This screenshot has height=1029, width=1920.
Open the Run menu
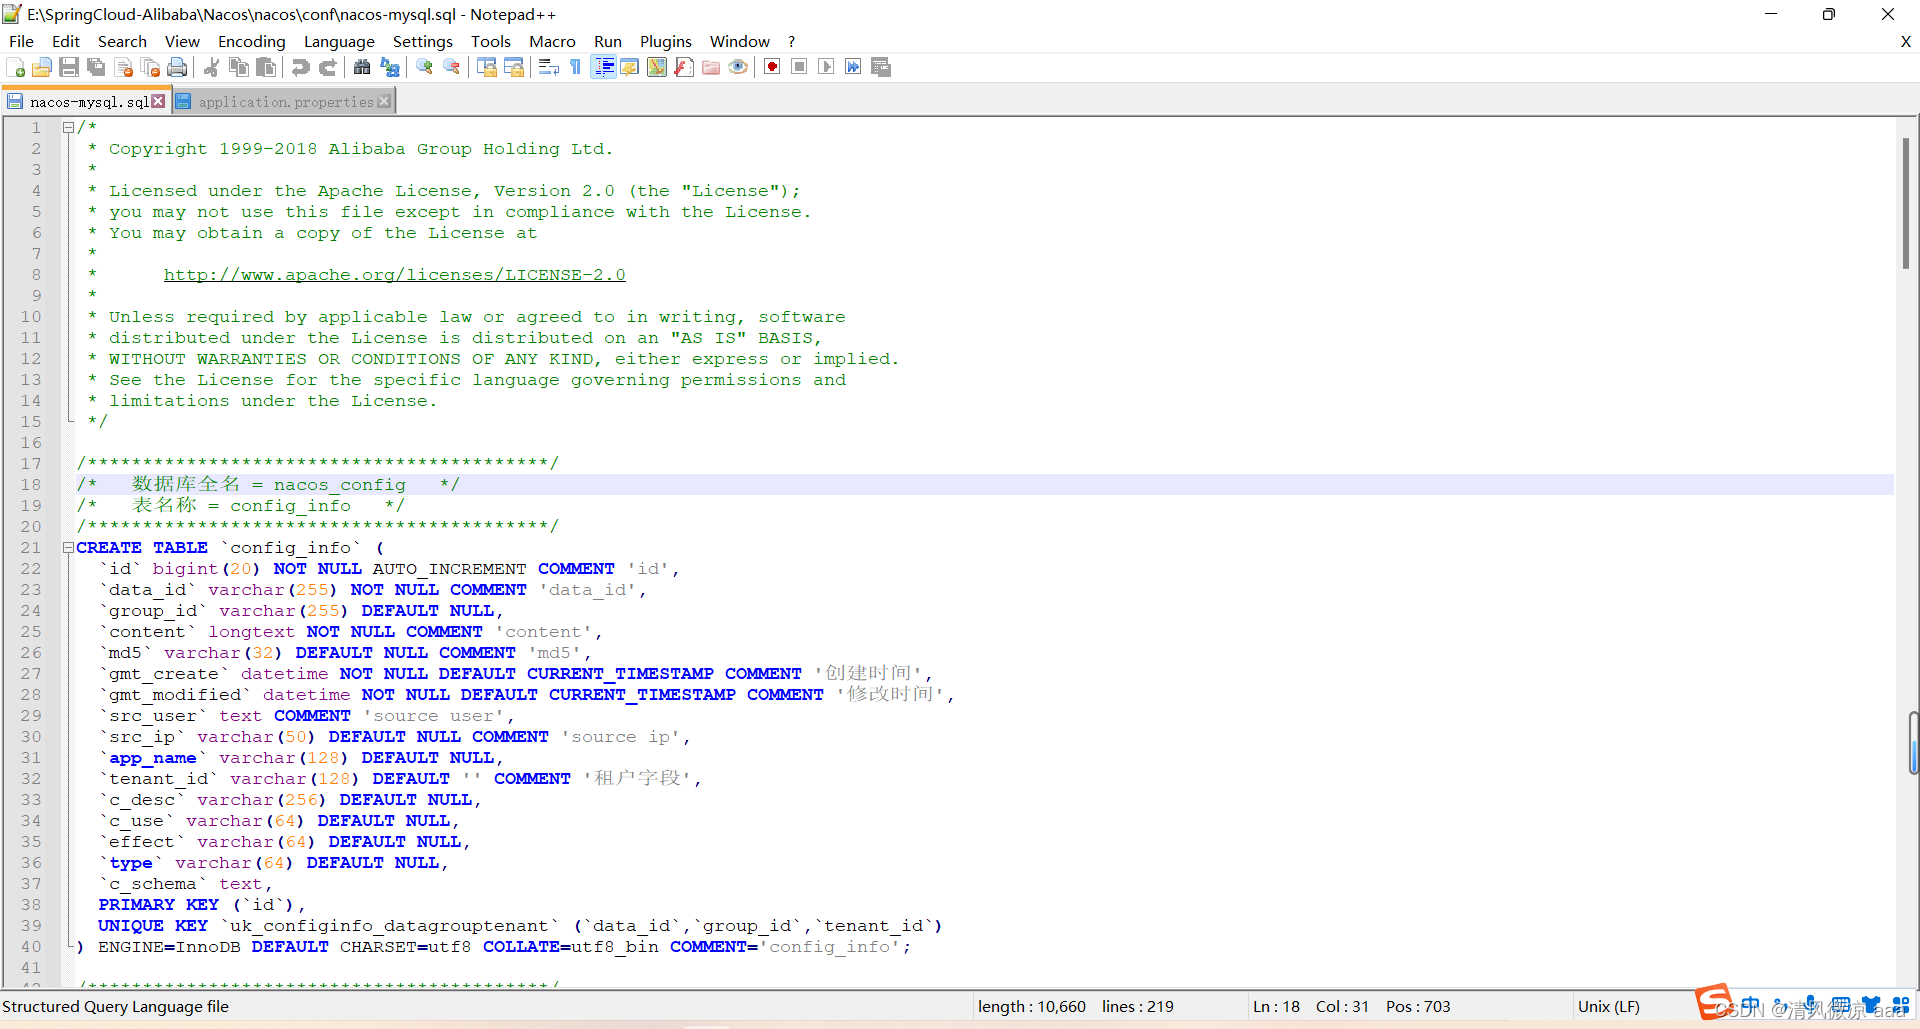point(608,41)
